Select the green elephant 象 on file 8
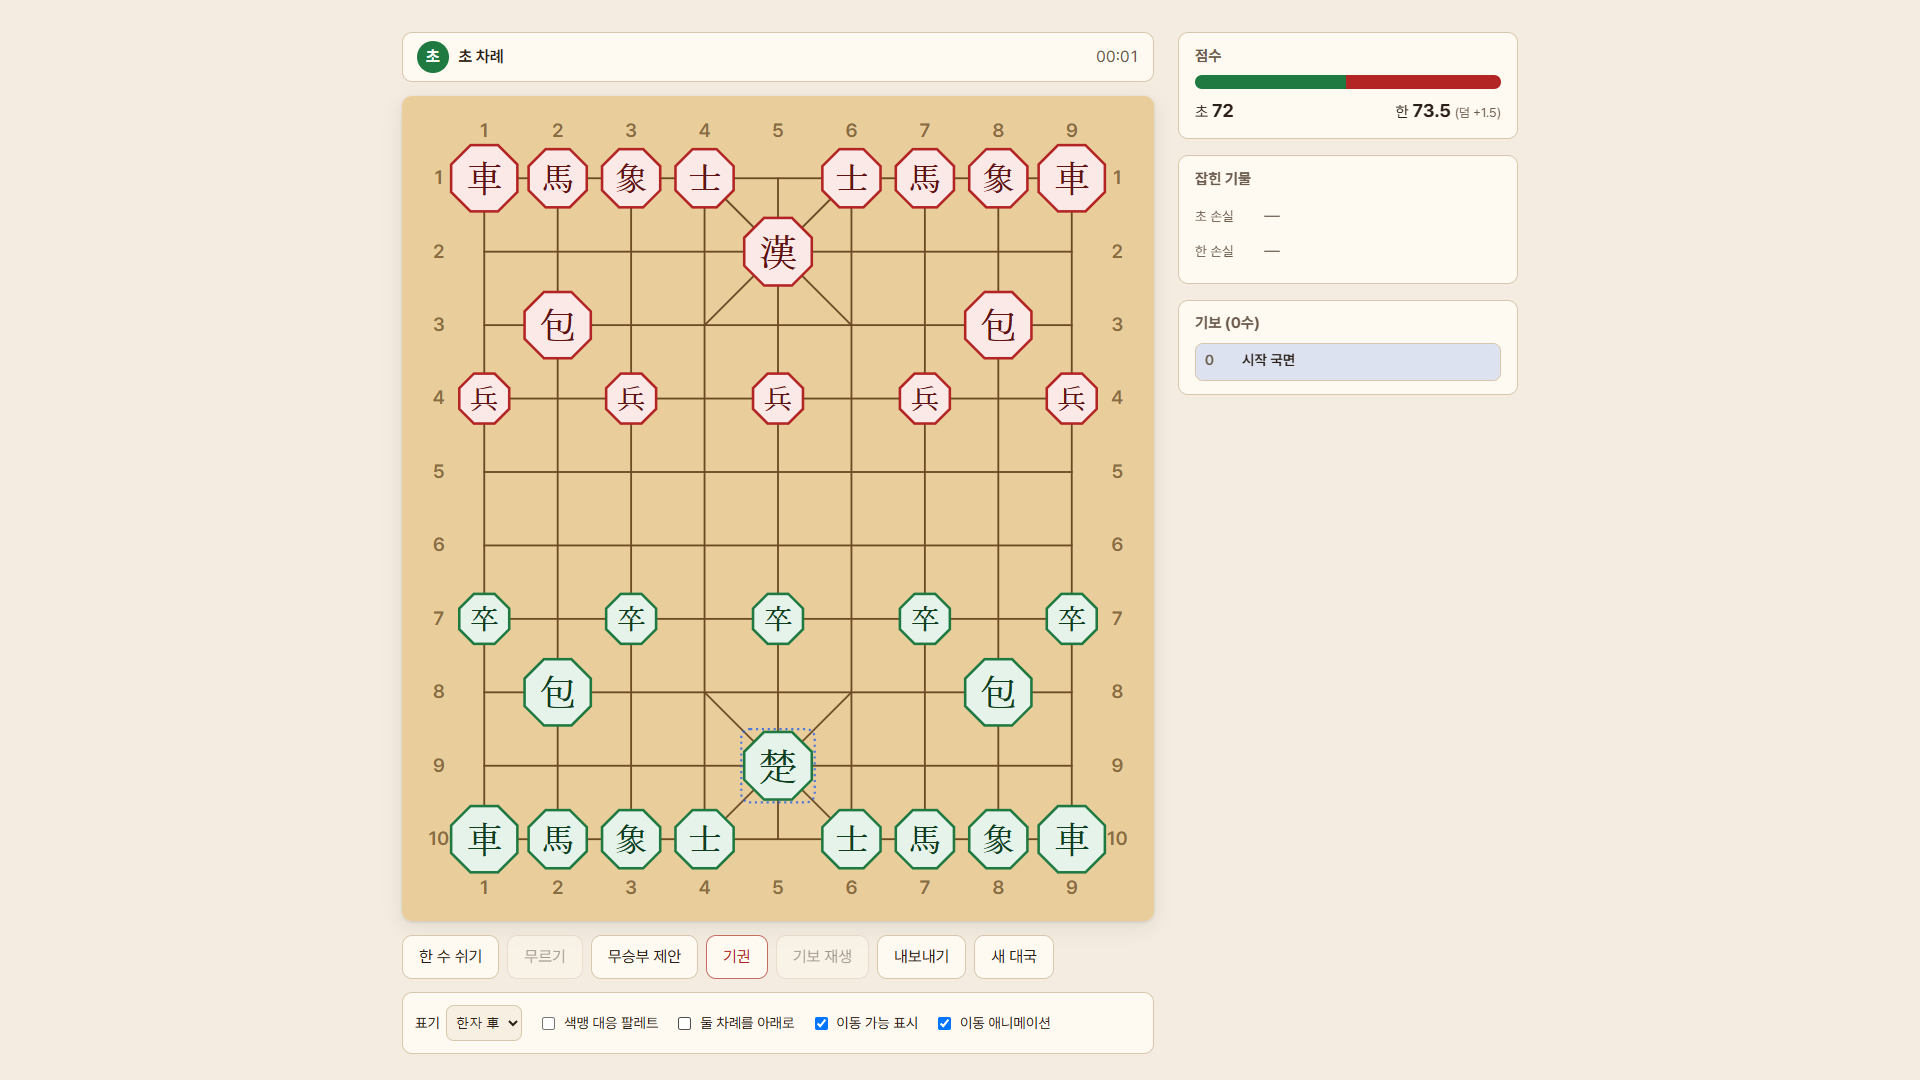 [x=998, y=839]
